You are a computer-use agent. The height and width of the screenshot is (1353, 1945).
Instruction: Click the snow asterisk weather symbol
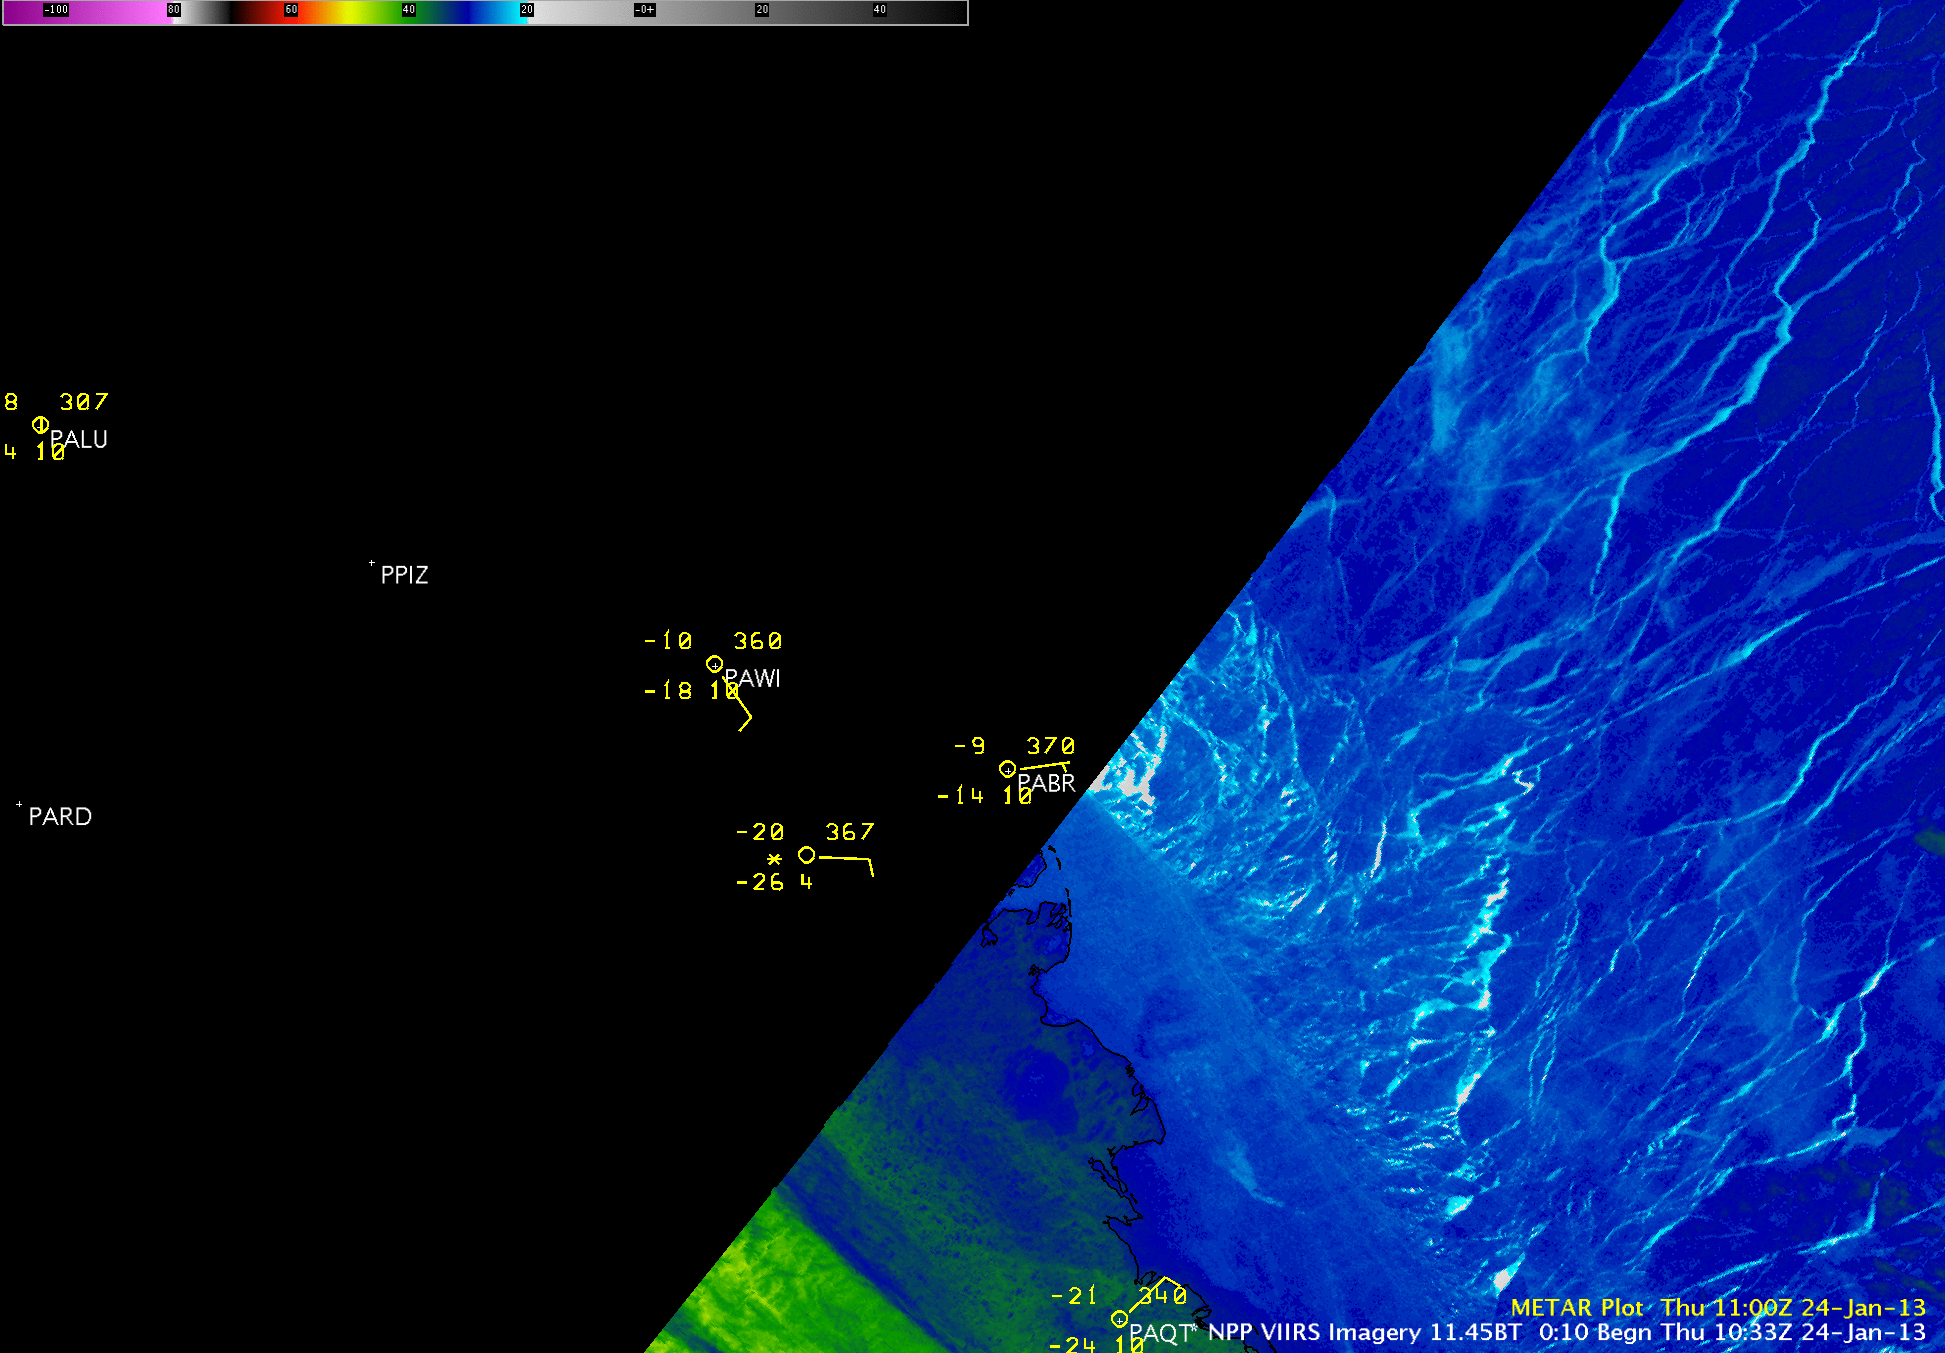pos(774,859)
